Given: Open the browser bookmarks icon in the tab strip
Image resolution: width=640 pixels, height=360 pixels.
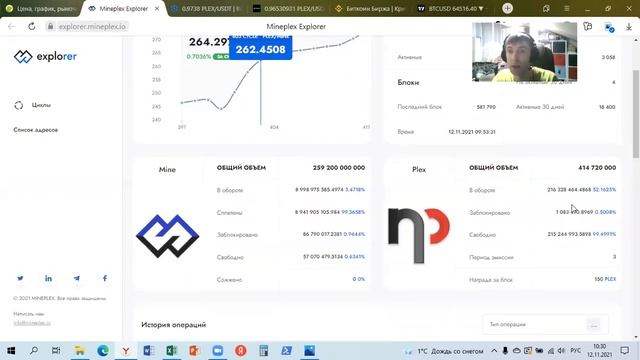Looking at the screenshot, I should click(x=546, y=8).
